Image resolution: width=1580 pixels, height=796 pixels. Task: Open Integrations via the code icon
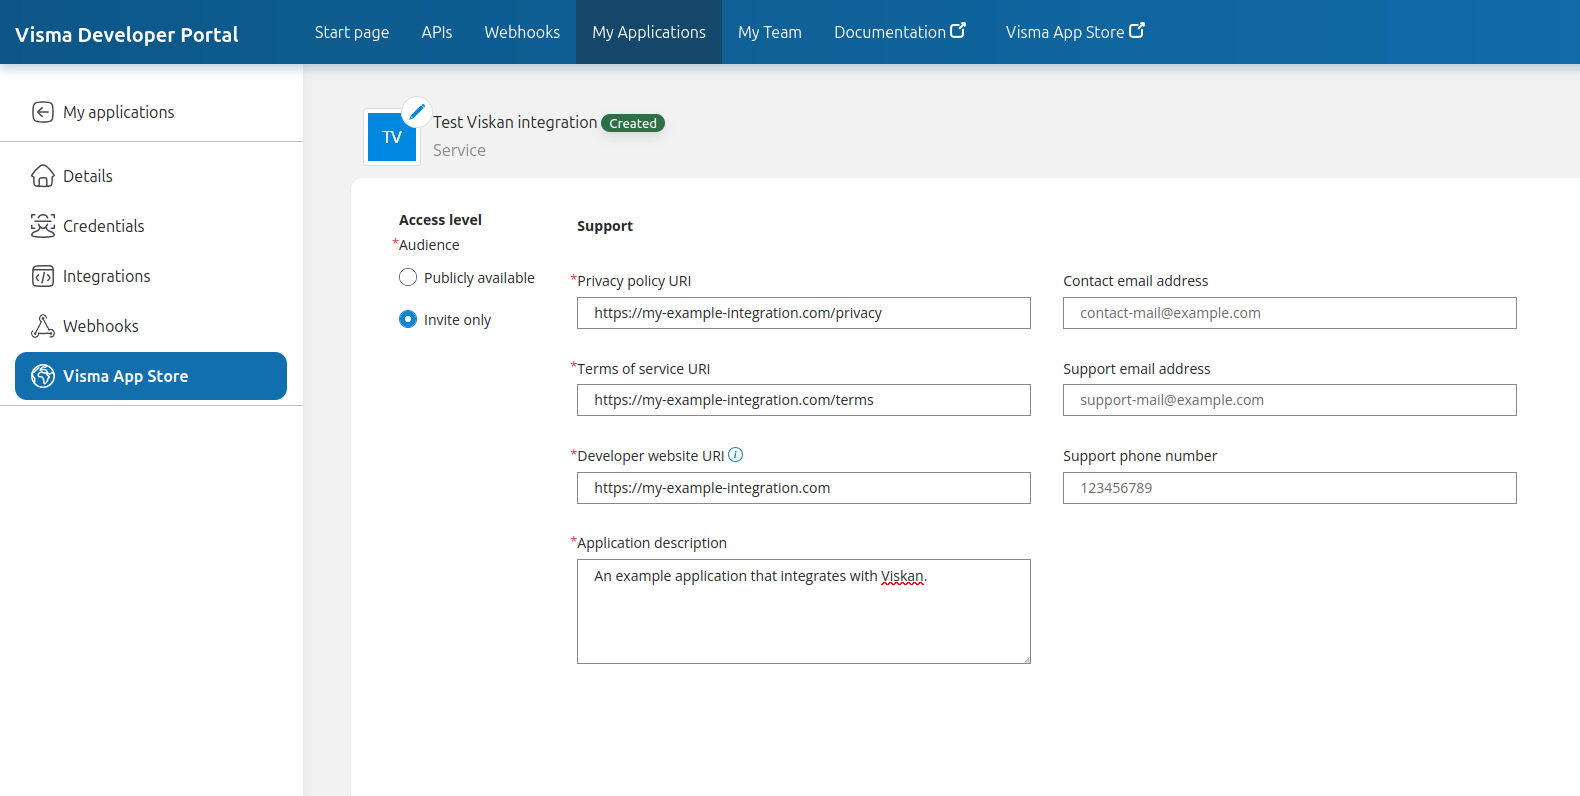[x=43, y=276]
